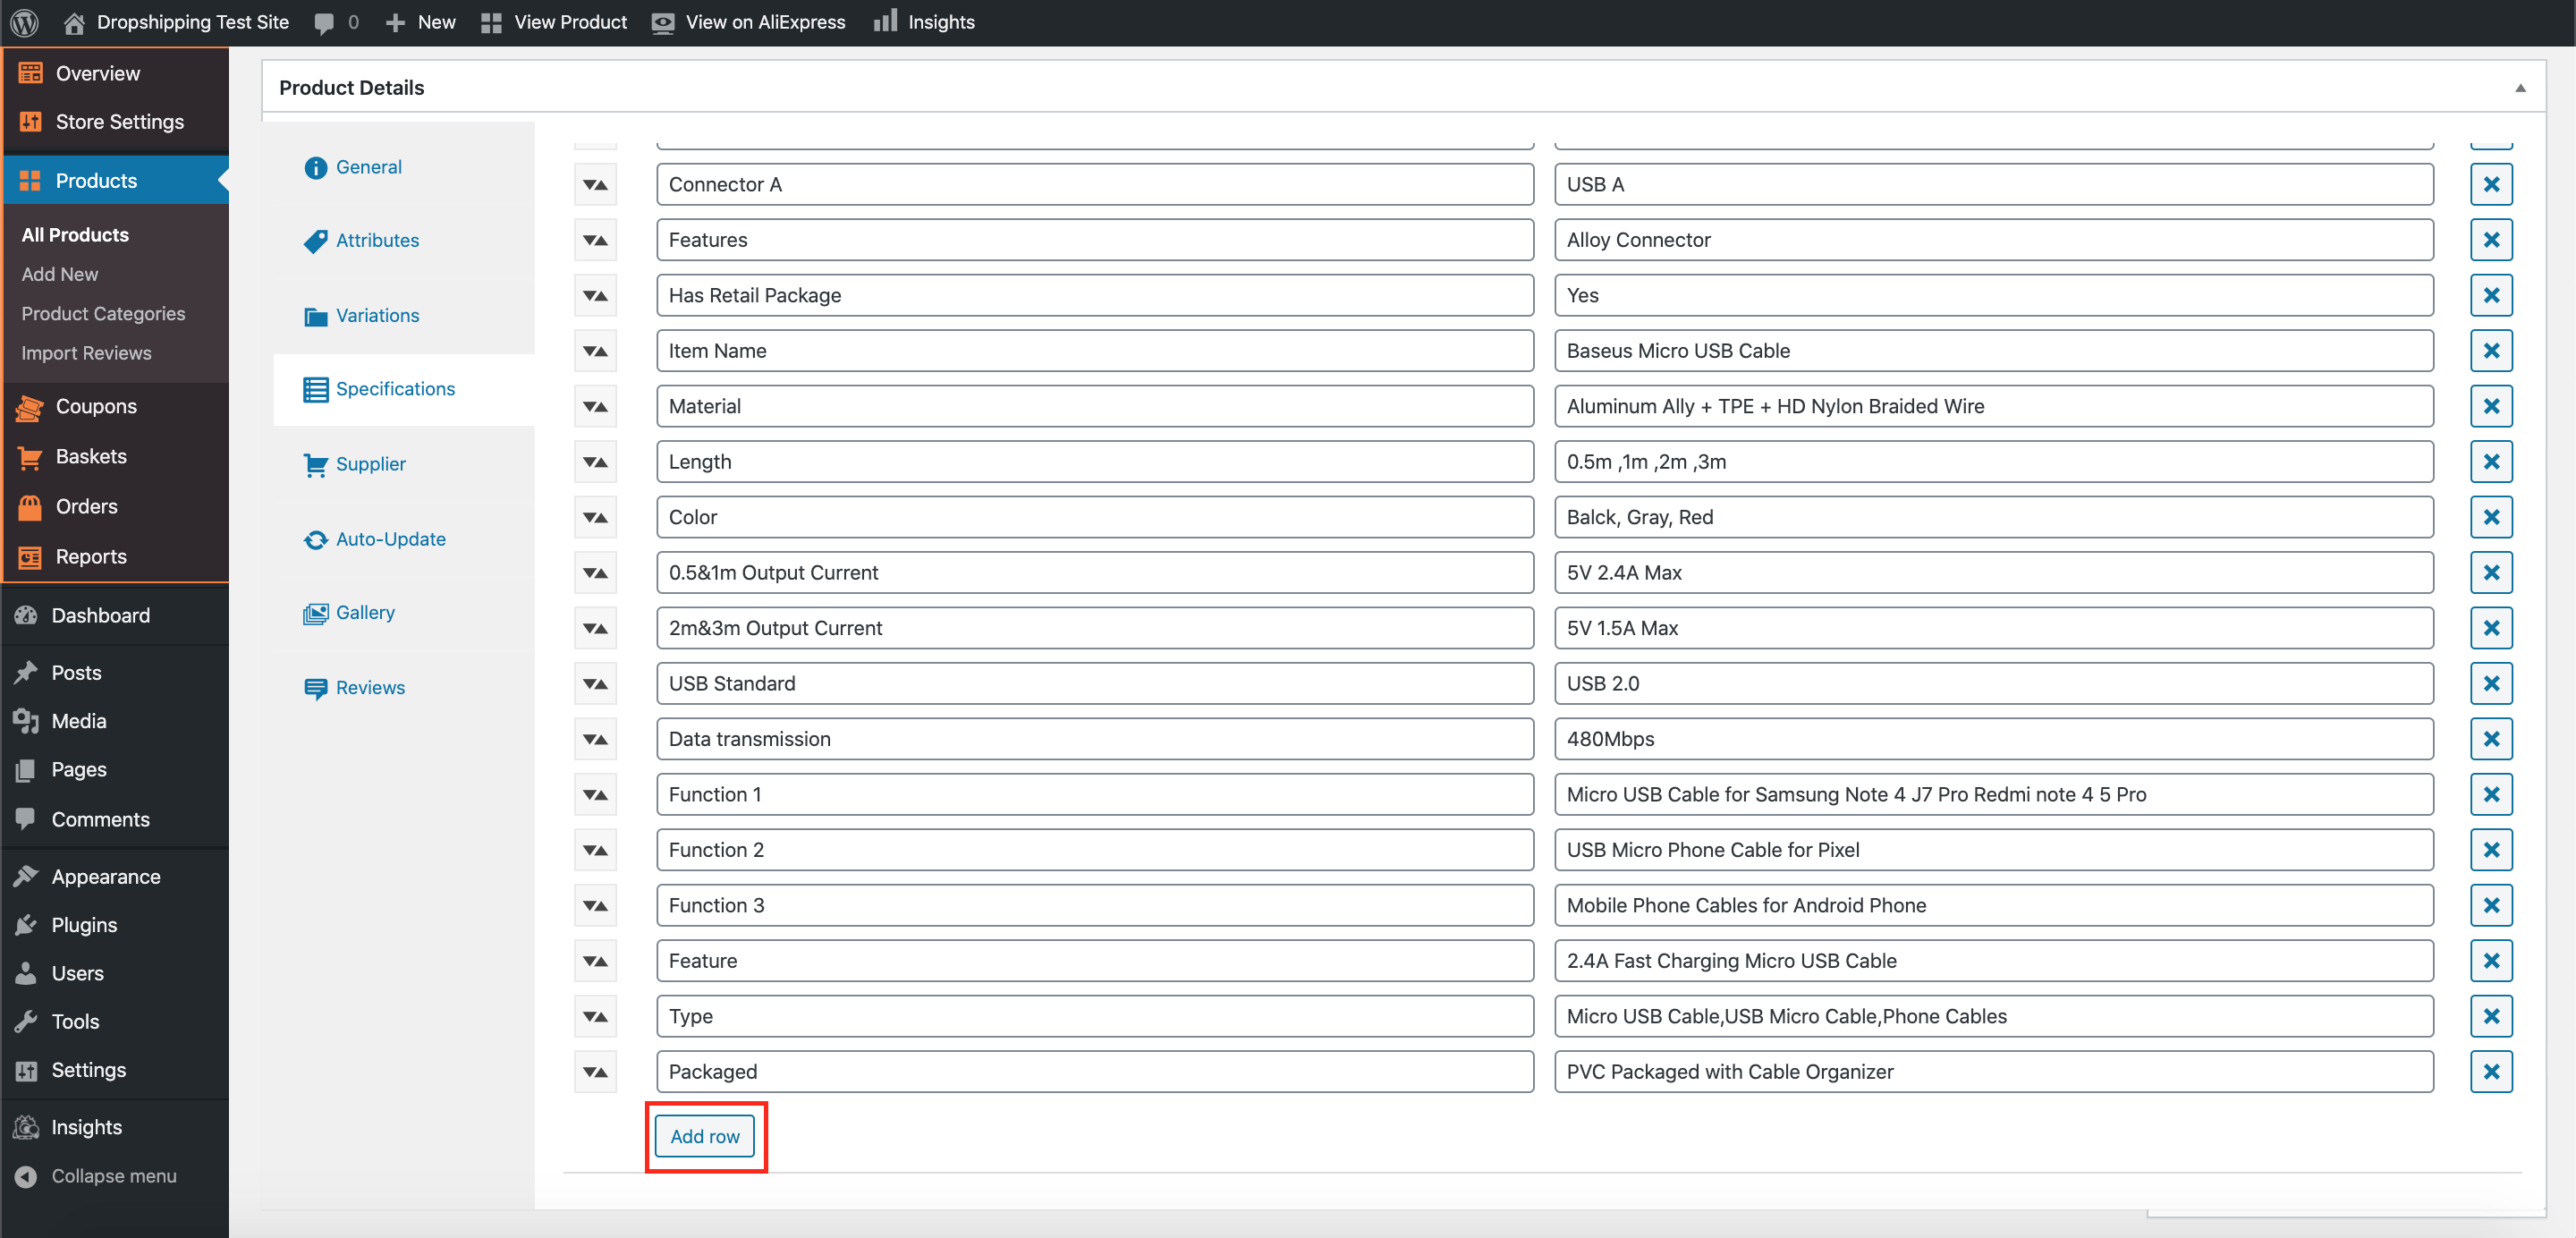Go to Gallery tab
This screenshot has height=1238, width=2576.
pyautogui.click(x=365, y=612)
